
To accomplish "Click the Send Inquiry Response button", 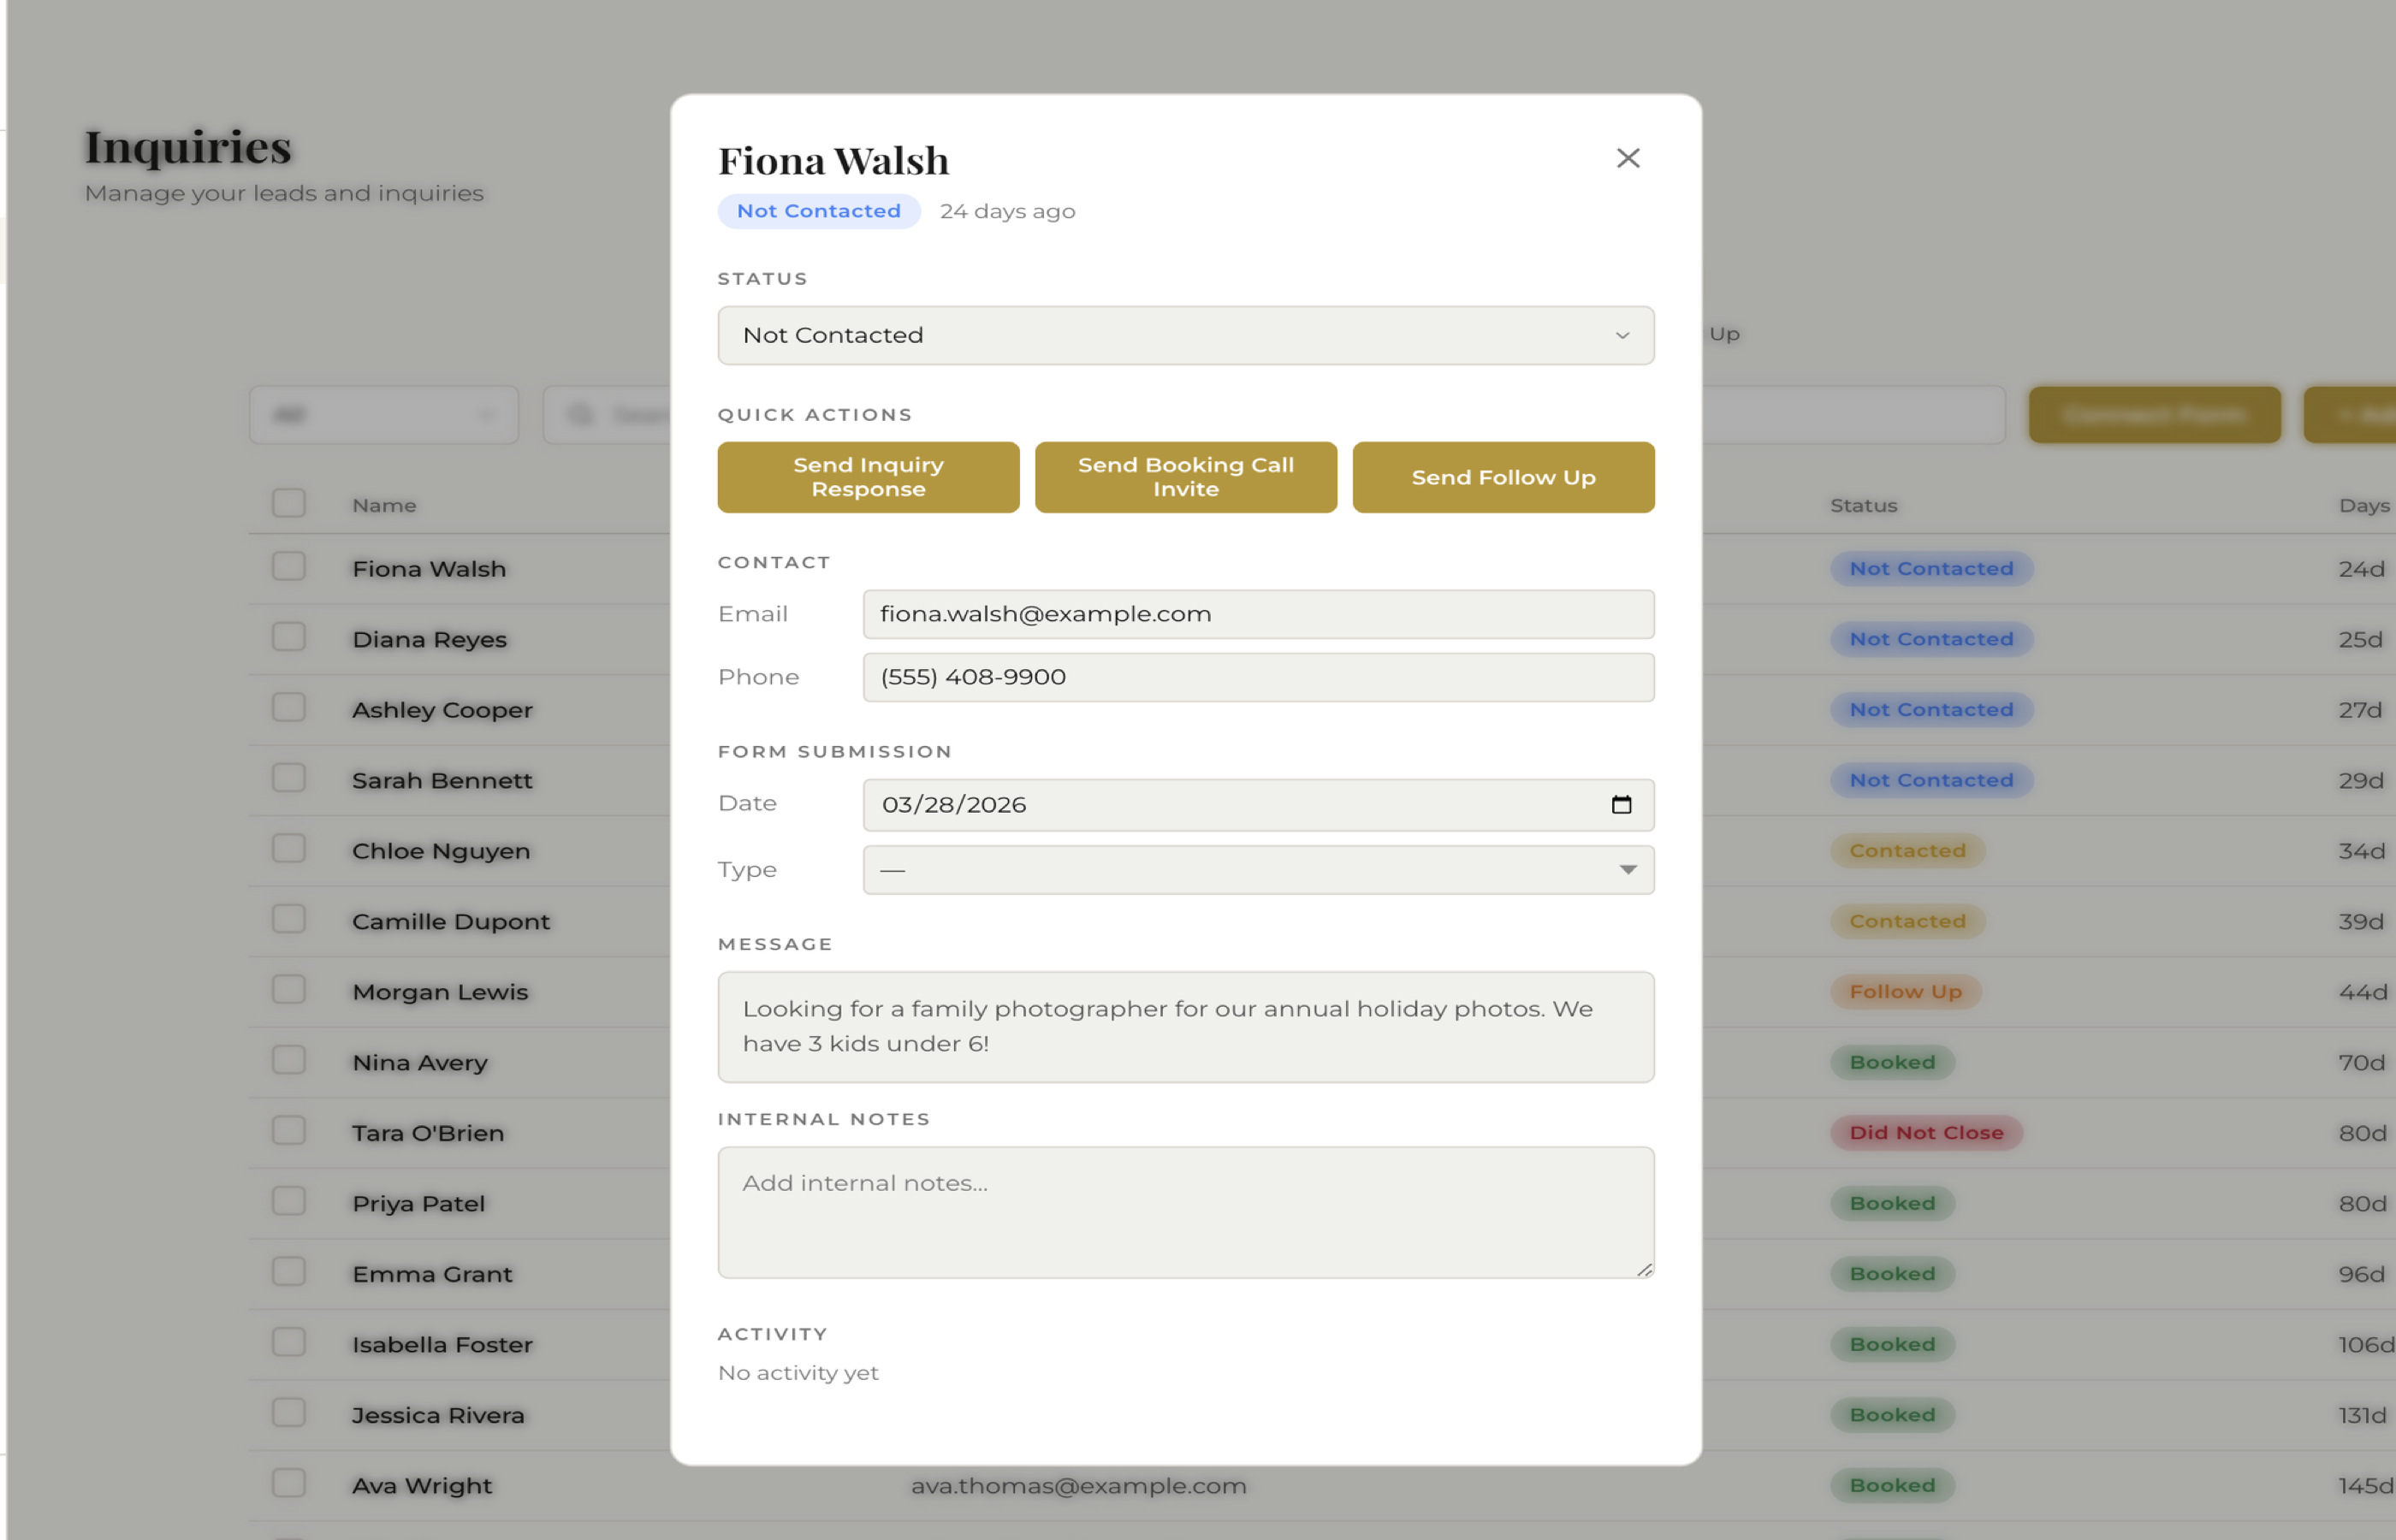I will coord(867,477).
